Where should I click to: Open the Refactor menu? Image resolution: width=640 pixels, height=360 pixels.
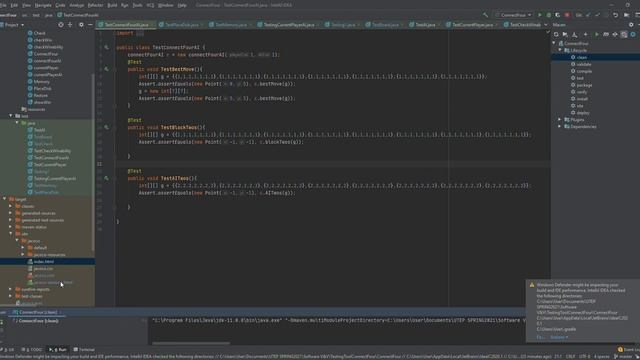point(96,5)
